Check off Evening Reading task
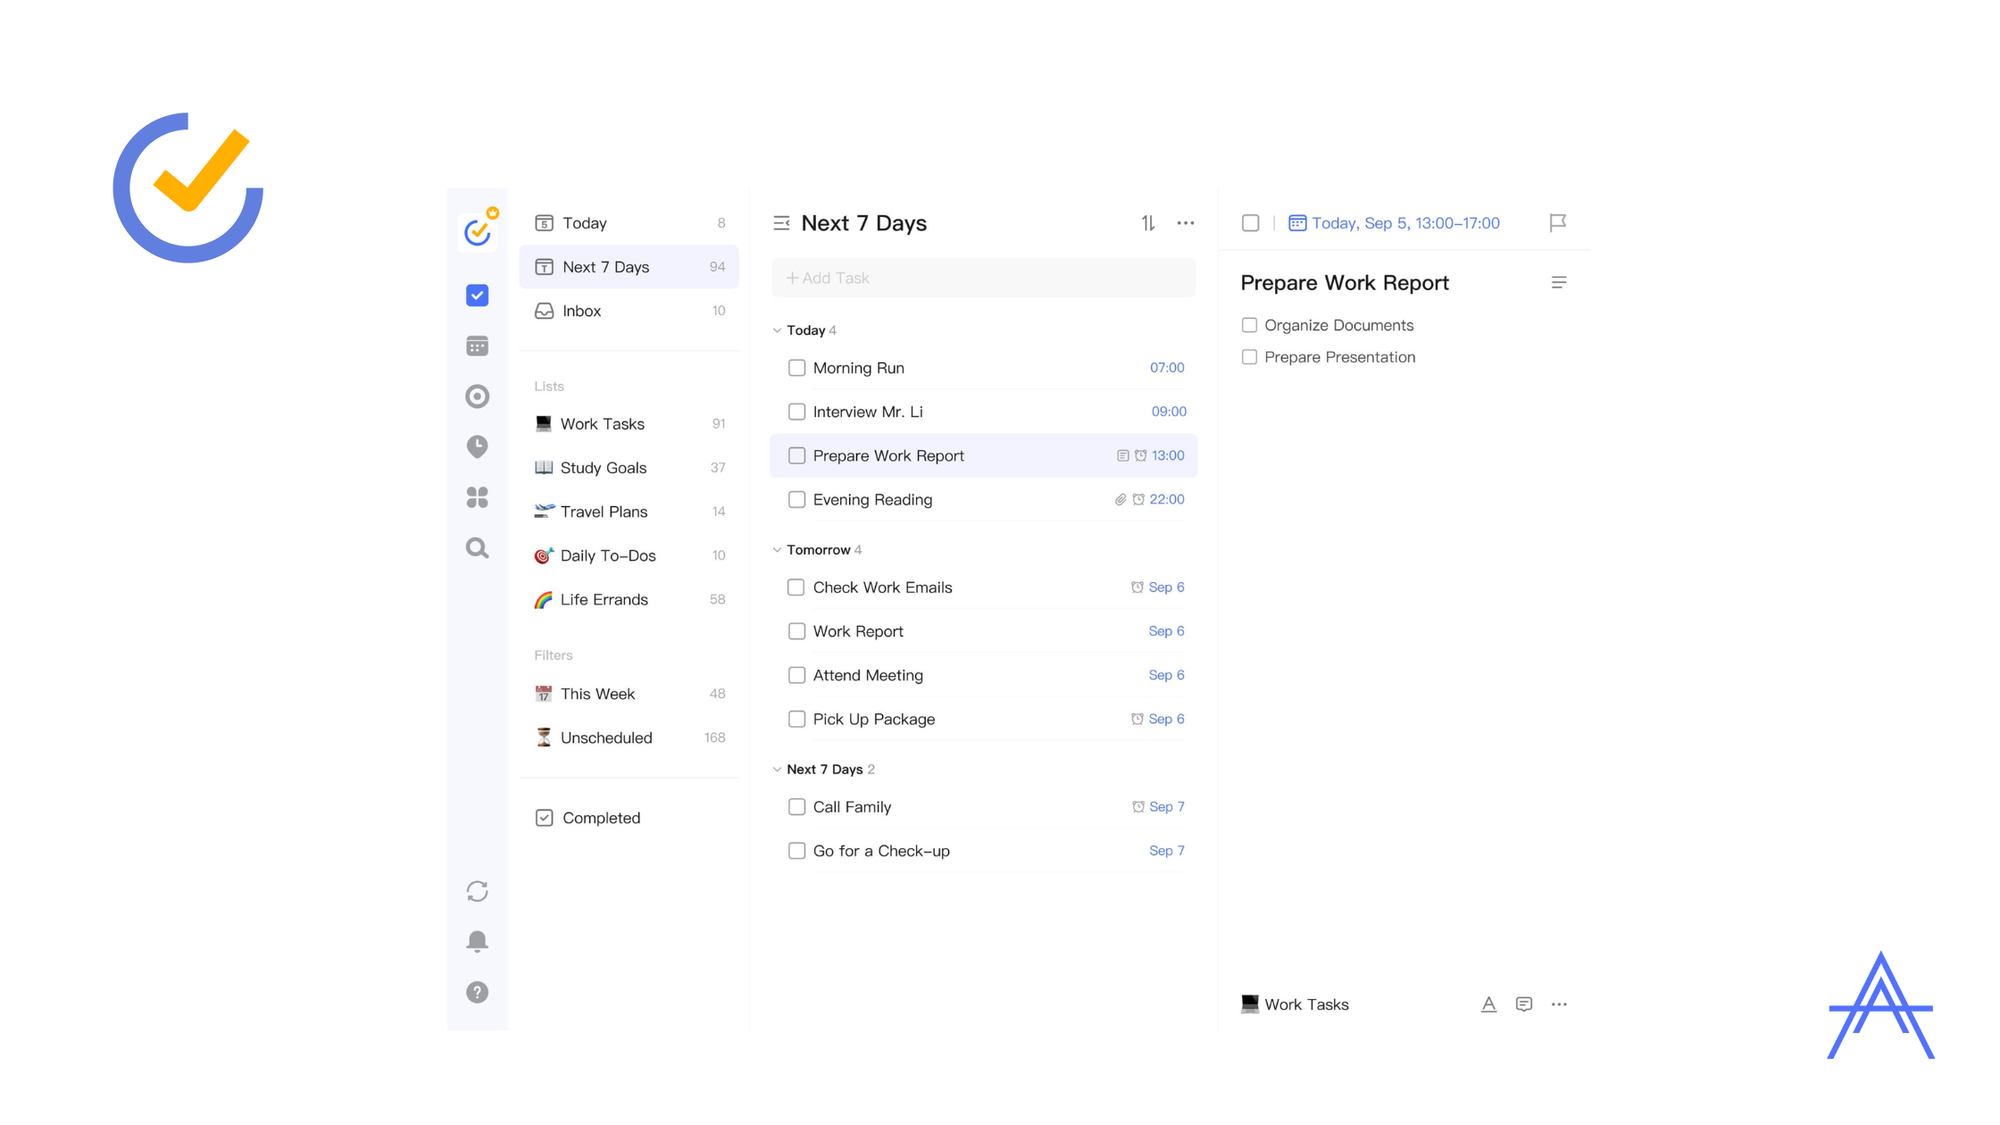This screenshot has width=2000, height=1125. [797, 500]
